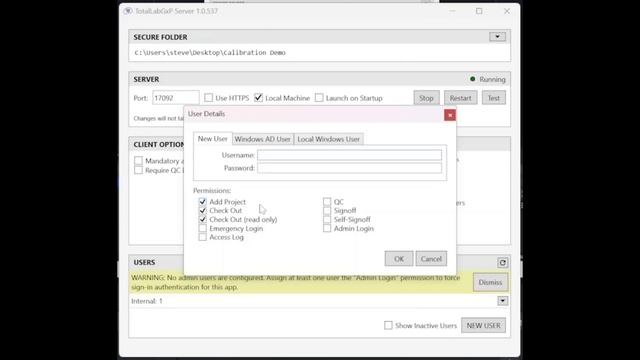Switch to the Local Windows User tab
Screen dimensions: 640x360
point(329,139)
